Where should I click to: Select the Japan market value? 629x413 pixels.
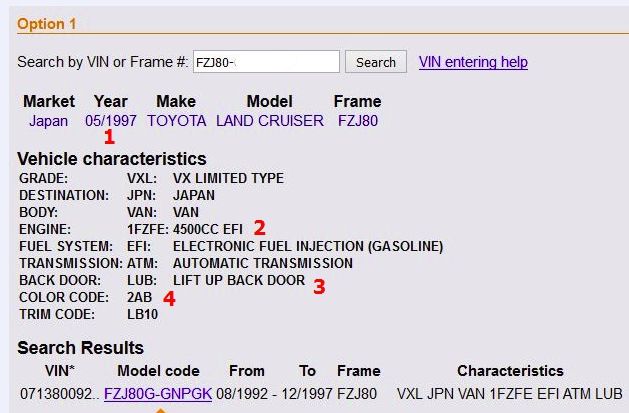coord(49,121)
